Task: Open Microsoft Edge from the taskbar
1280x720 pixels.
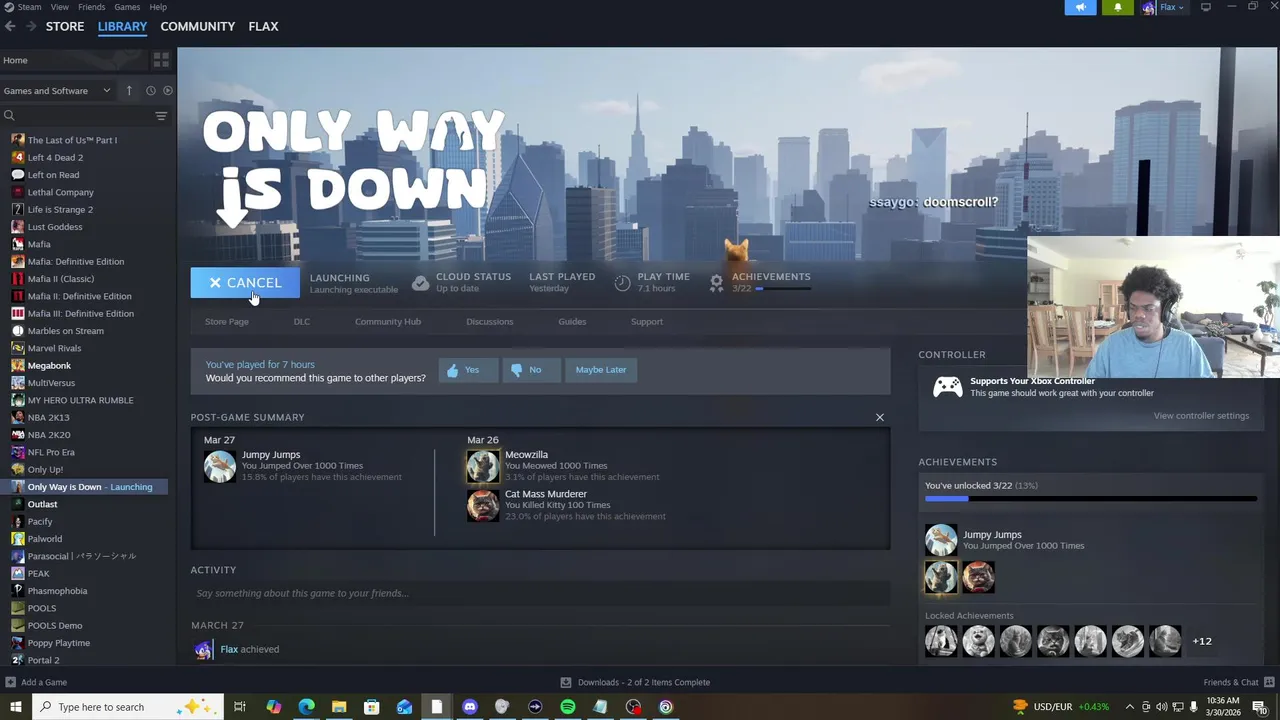Action: click(306, 707)
